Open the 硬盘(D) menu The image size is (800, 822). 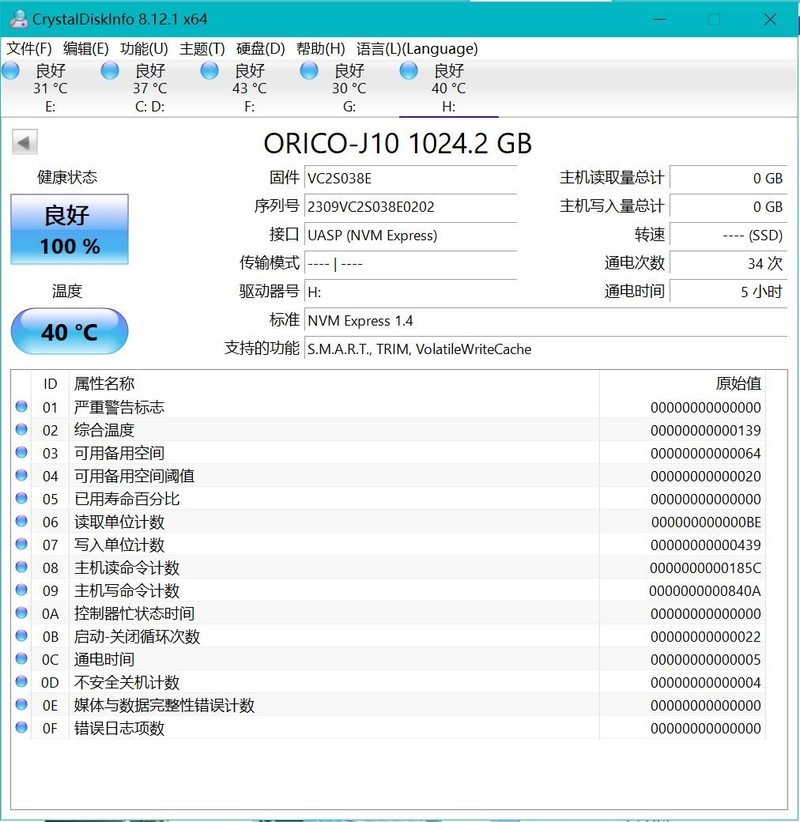click(x=258, y=48)
